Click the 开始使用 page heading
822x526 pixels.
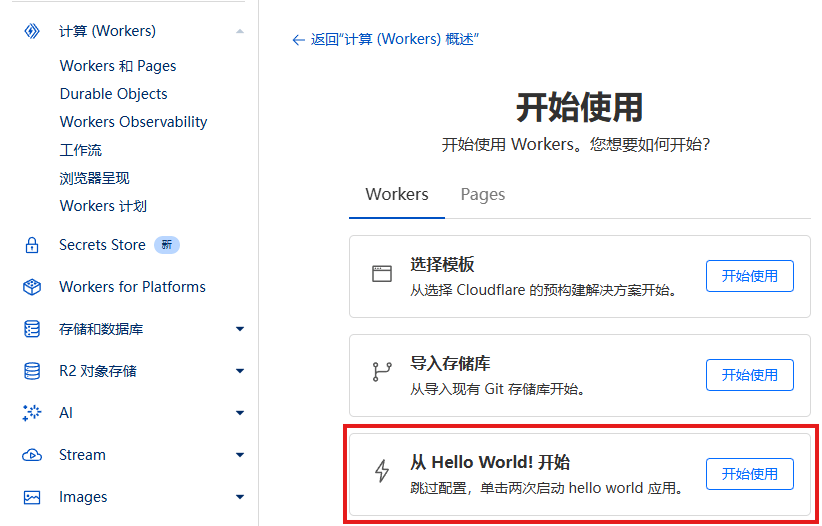click(x=580, y=108)
